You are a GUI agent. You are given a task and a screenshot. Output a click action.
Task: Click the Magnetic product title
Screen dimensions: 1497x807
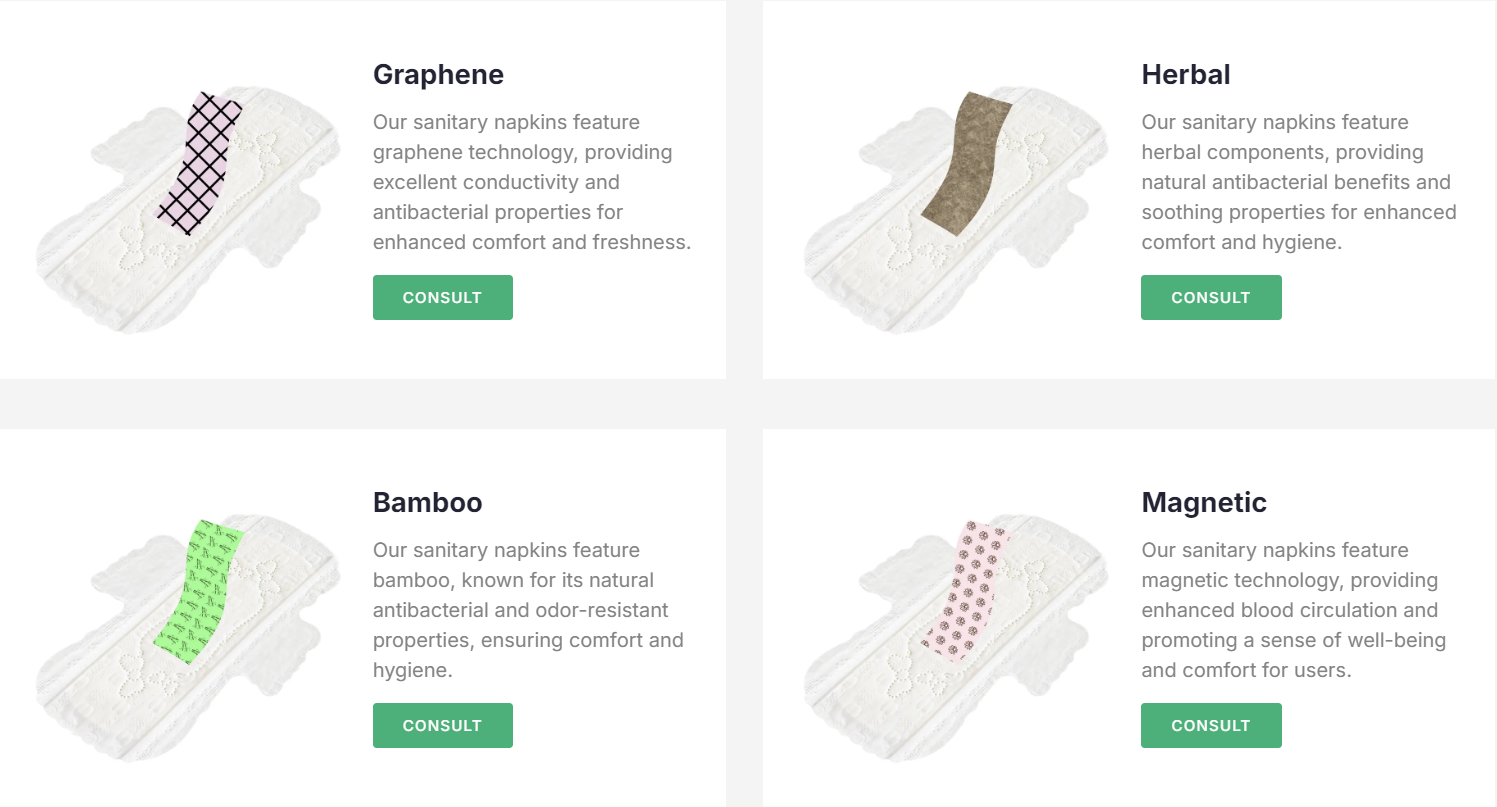coord(1204,502)
